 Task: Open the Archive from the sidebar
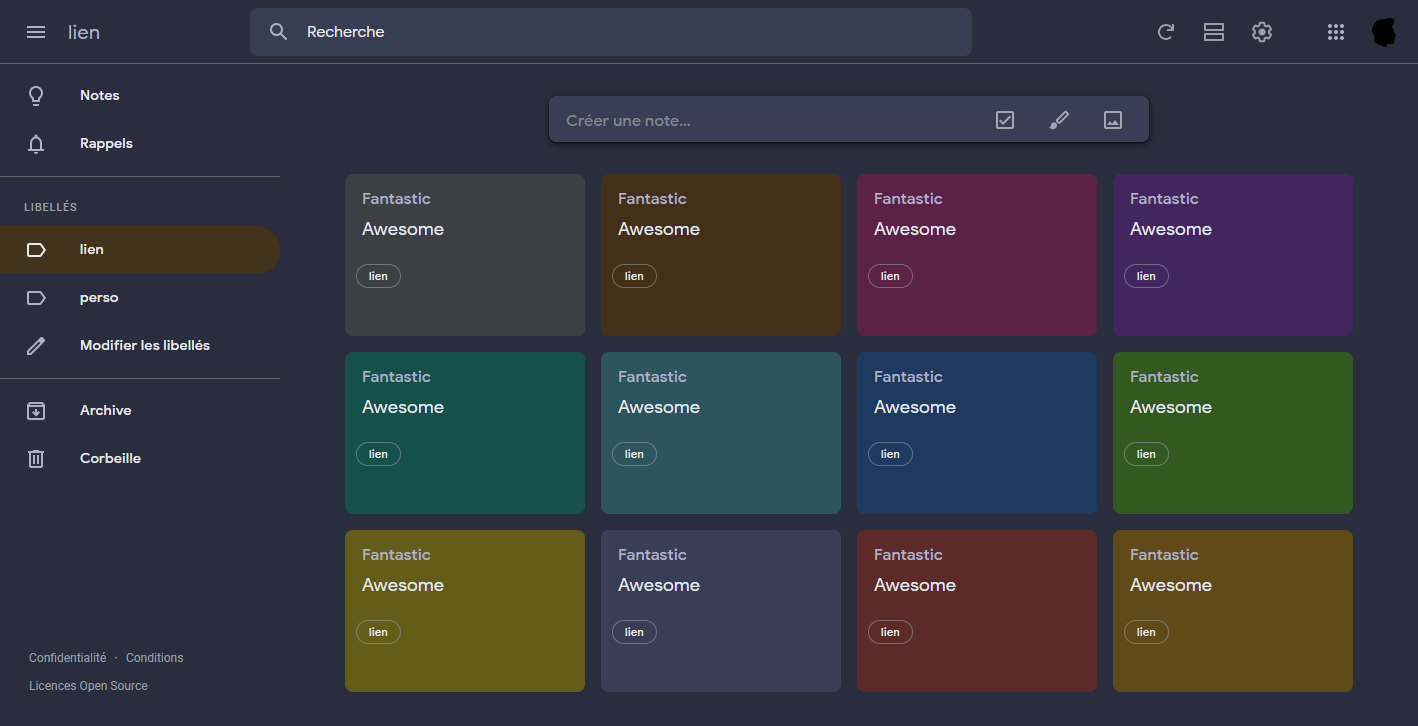(x=105, y=410)
